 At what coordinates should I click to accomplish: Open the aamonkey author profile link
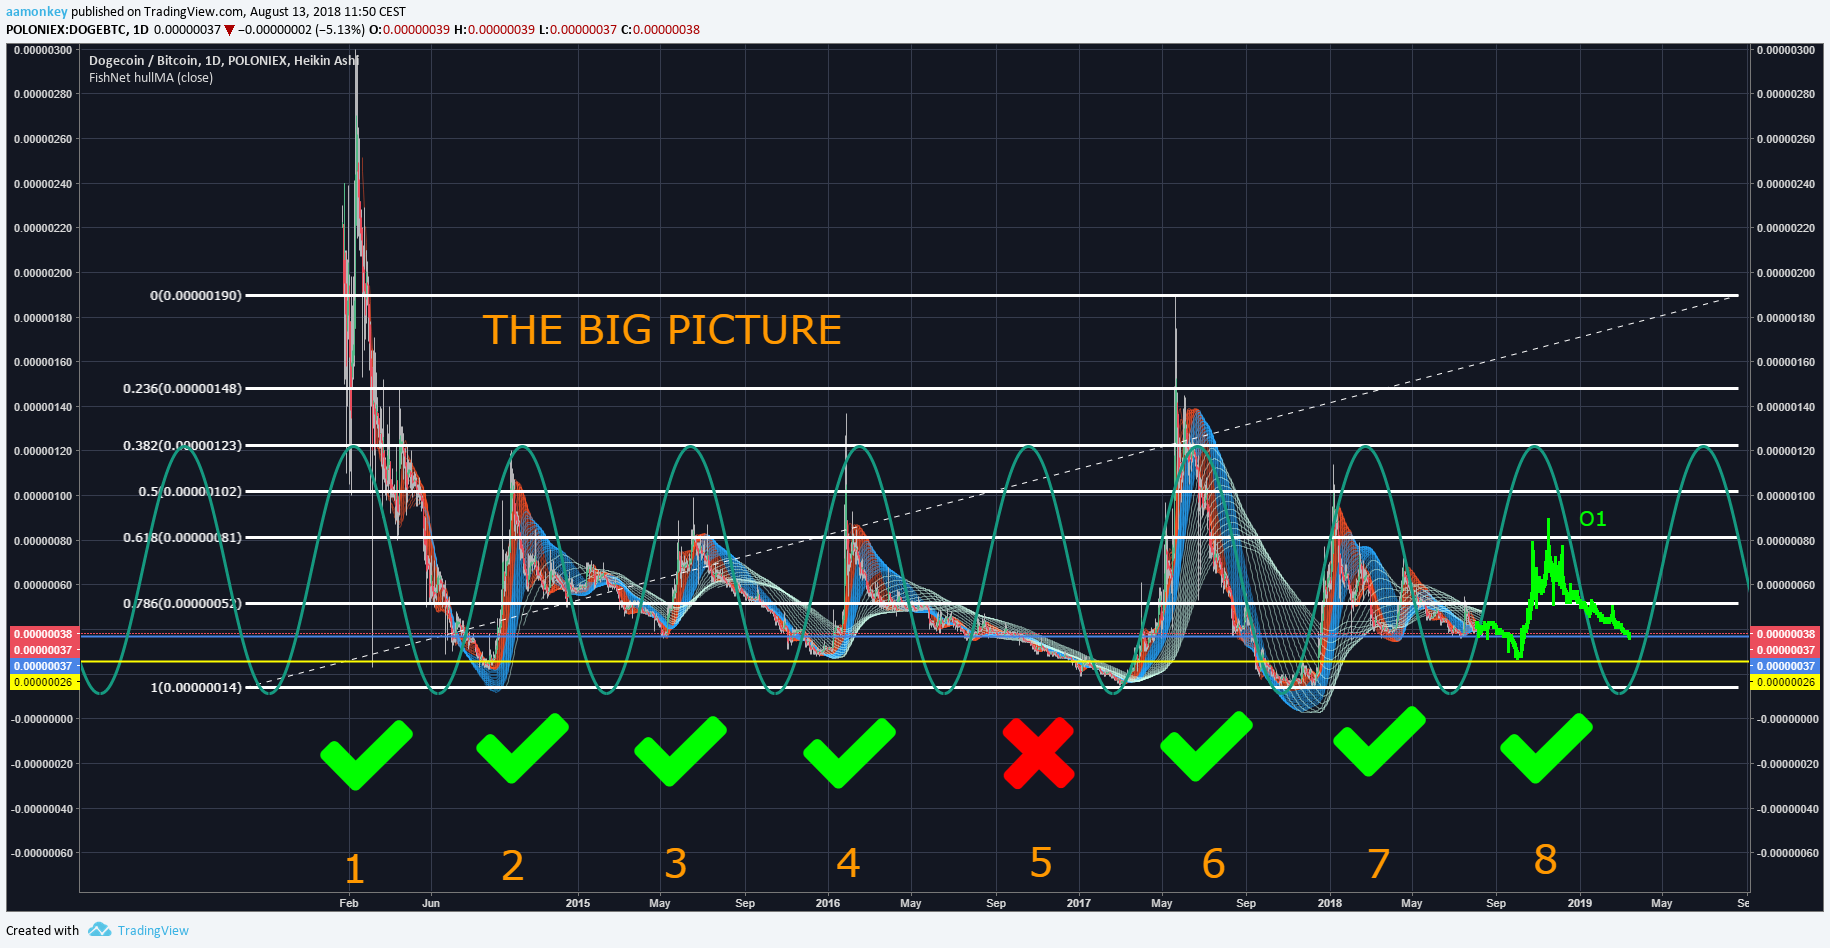(x=36, y=12)
